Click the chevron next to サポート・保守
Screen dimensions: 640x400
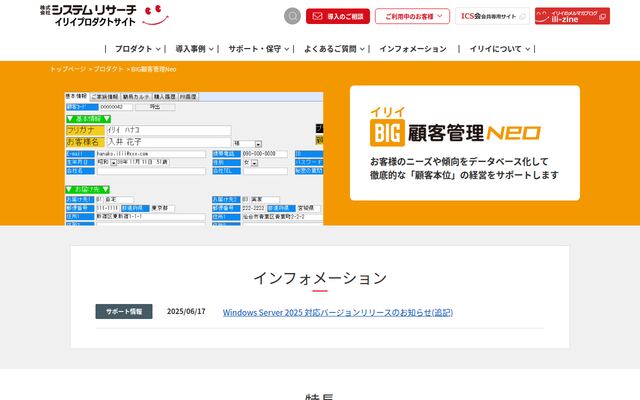[x=287, y=49]
